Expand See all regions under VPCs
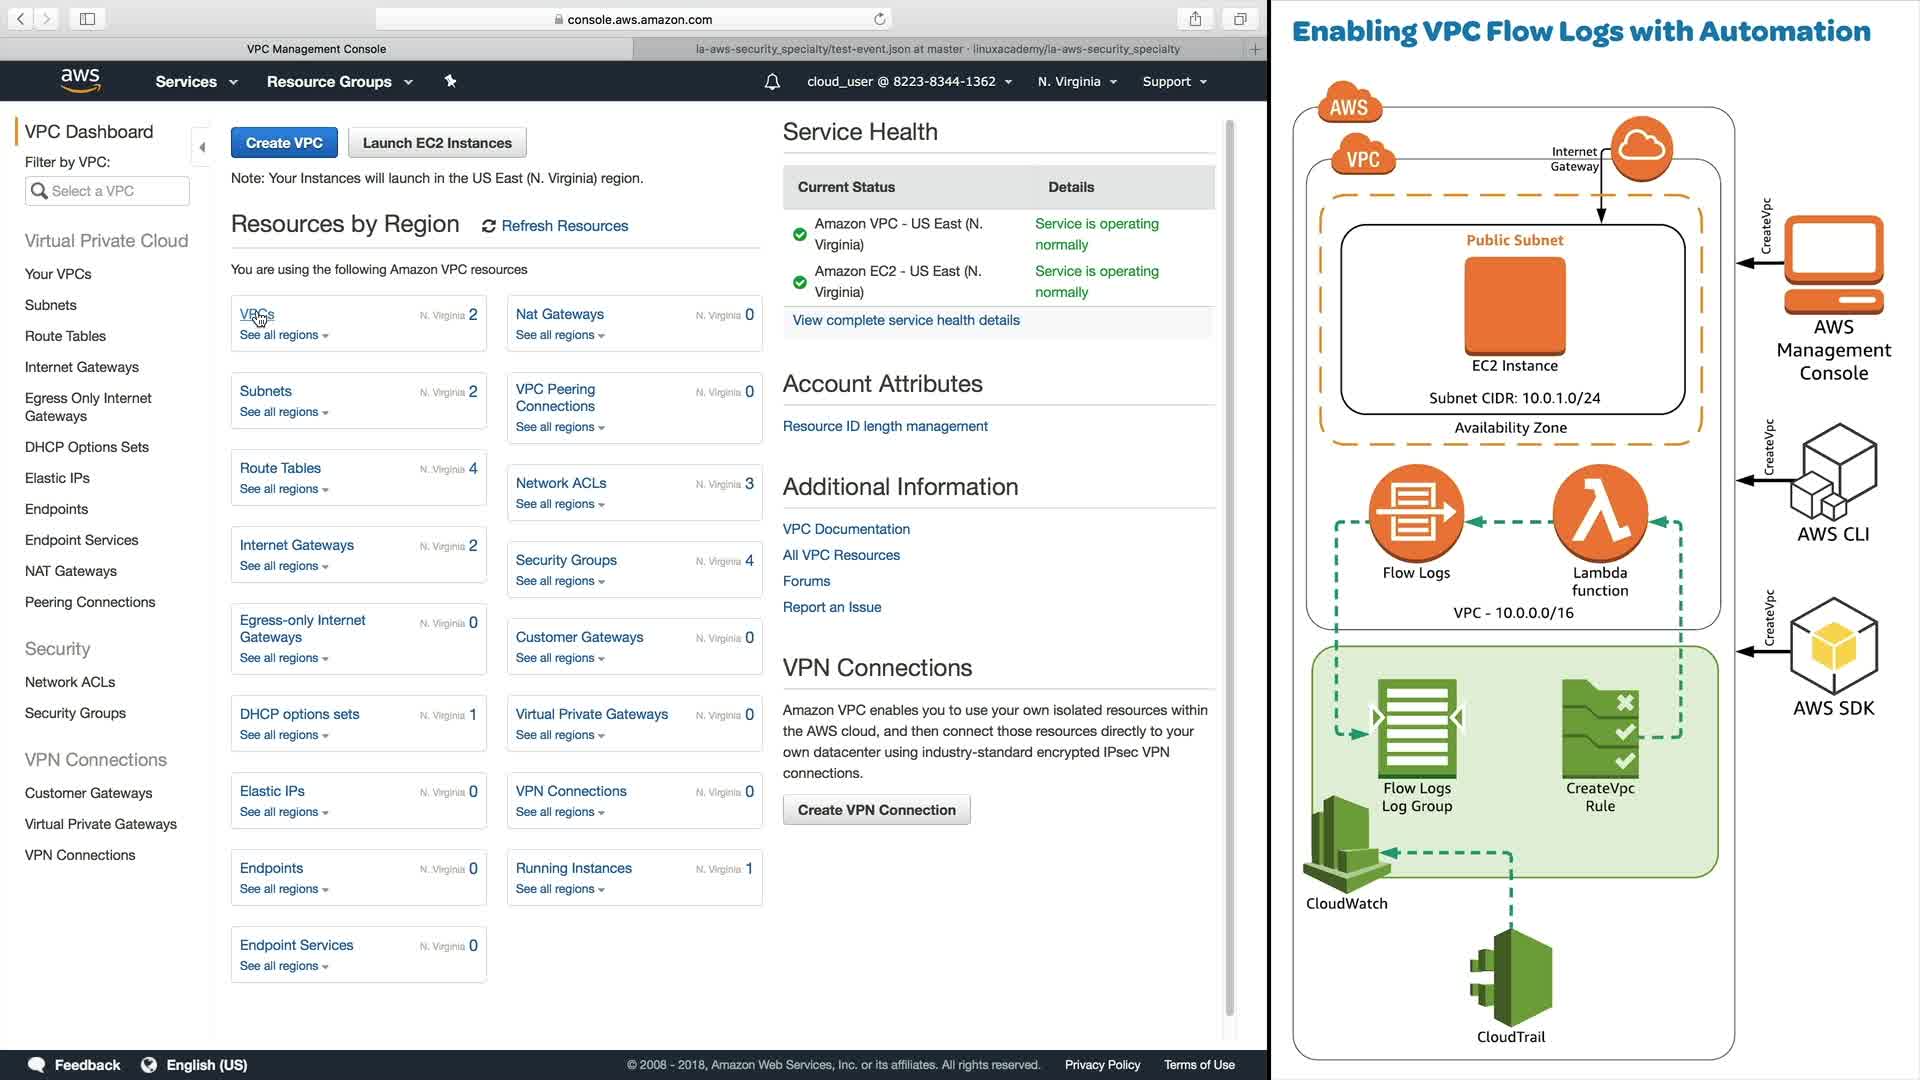 (284, 335)
